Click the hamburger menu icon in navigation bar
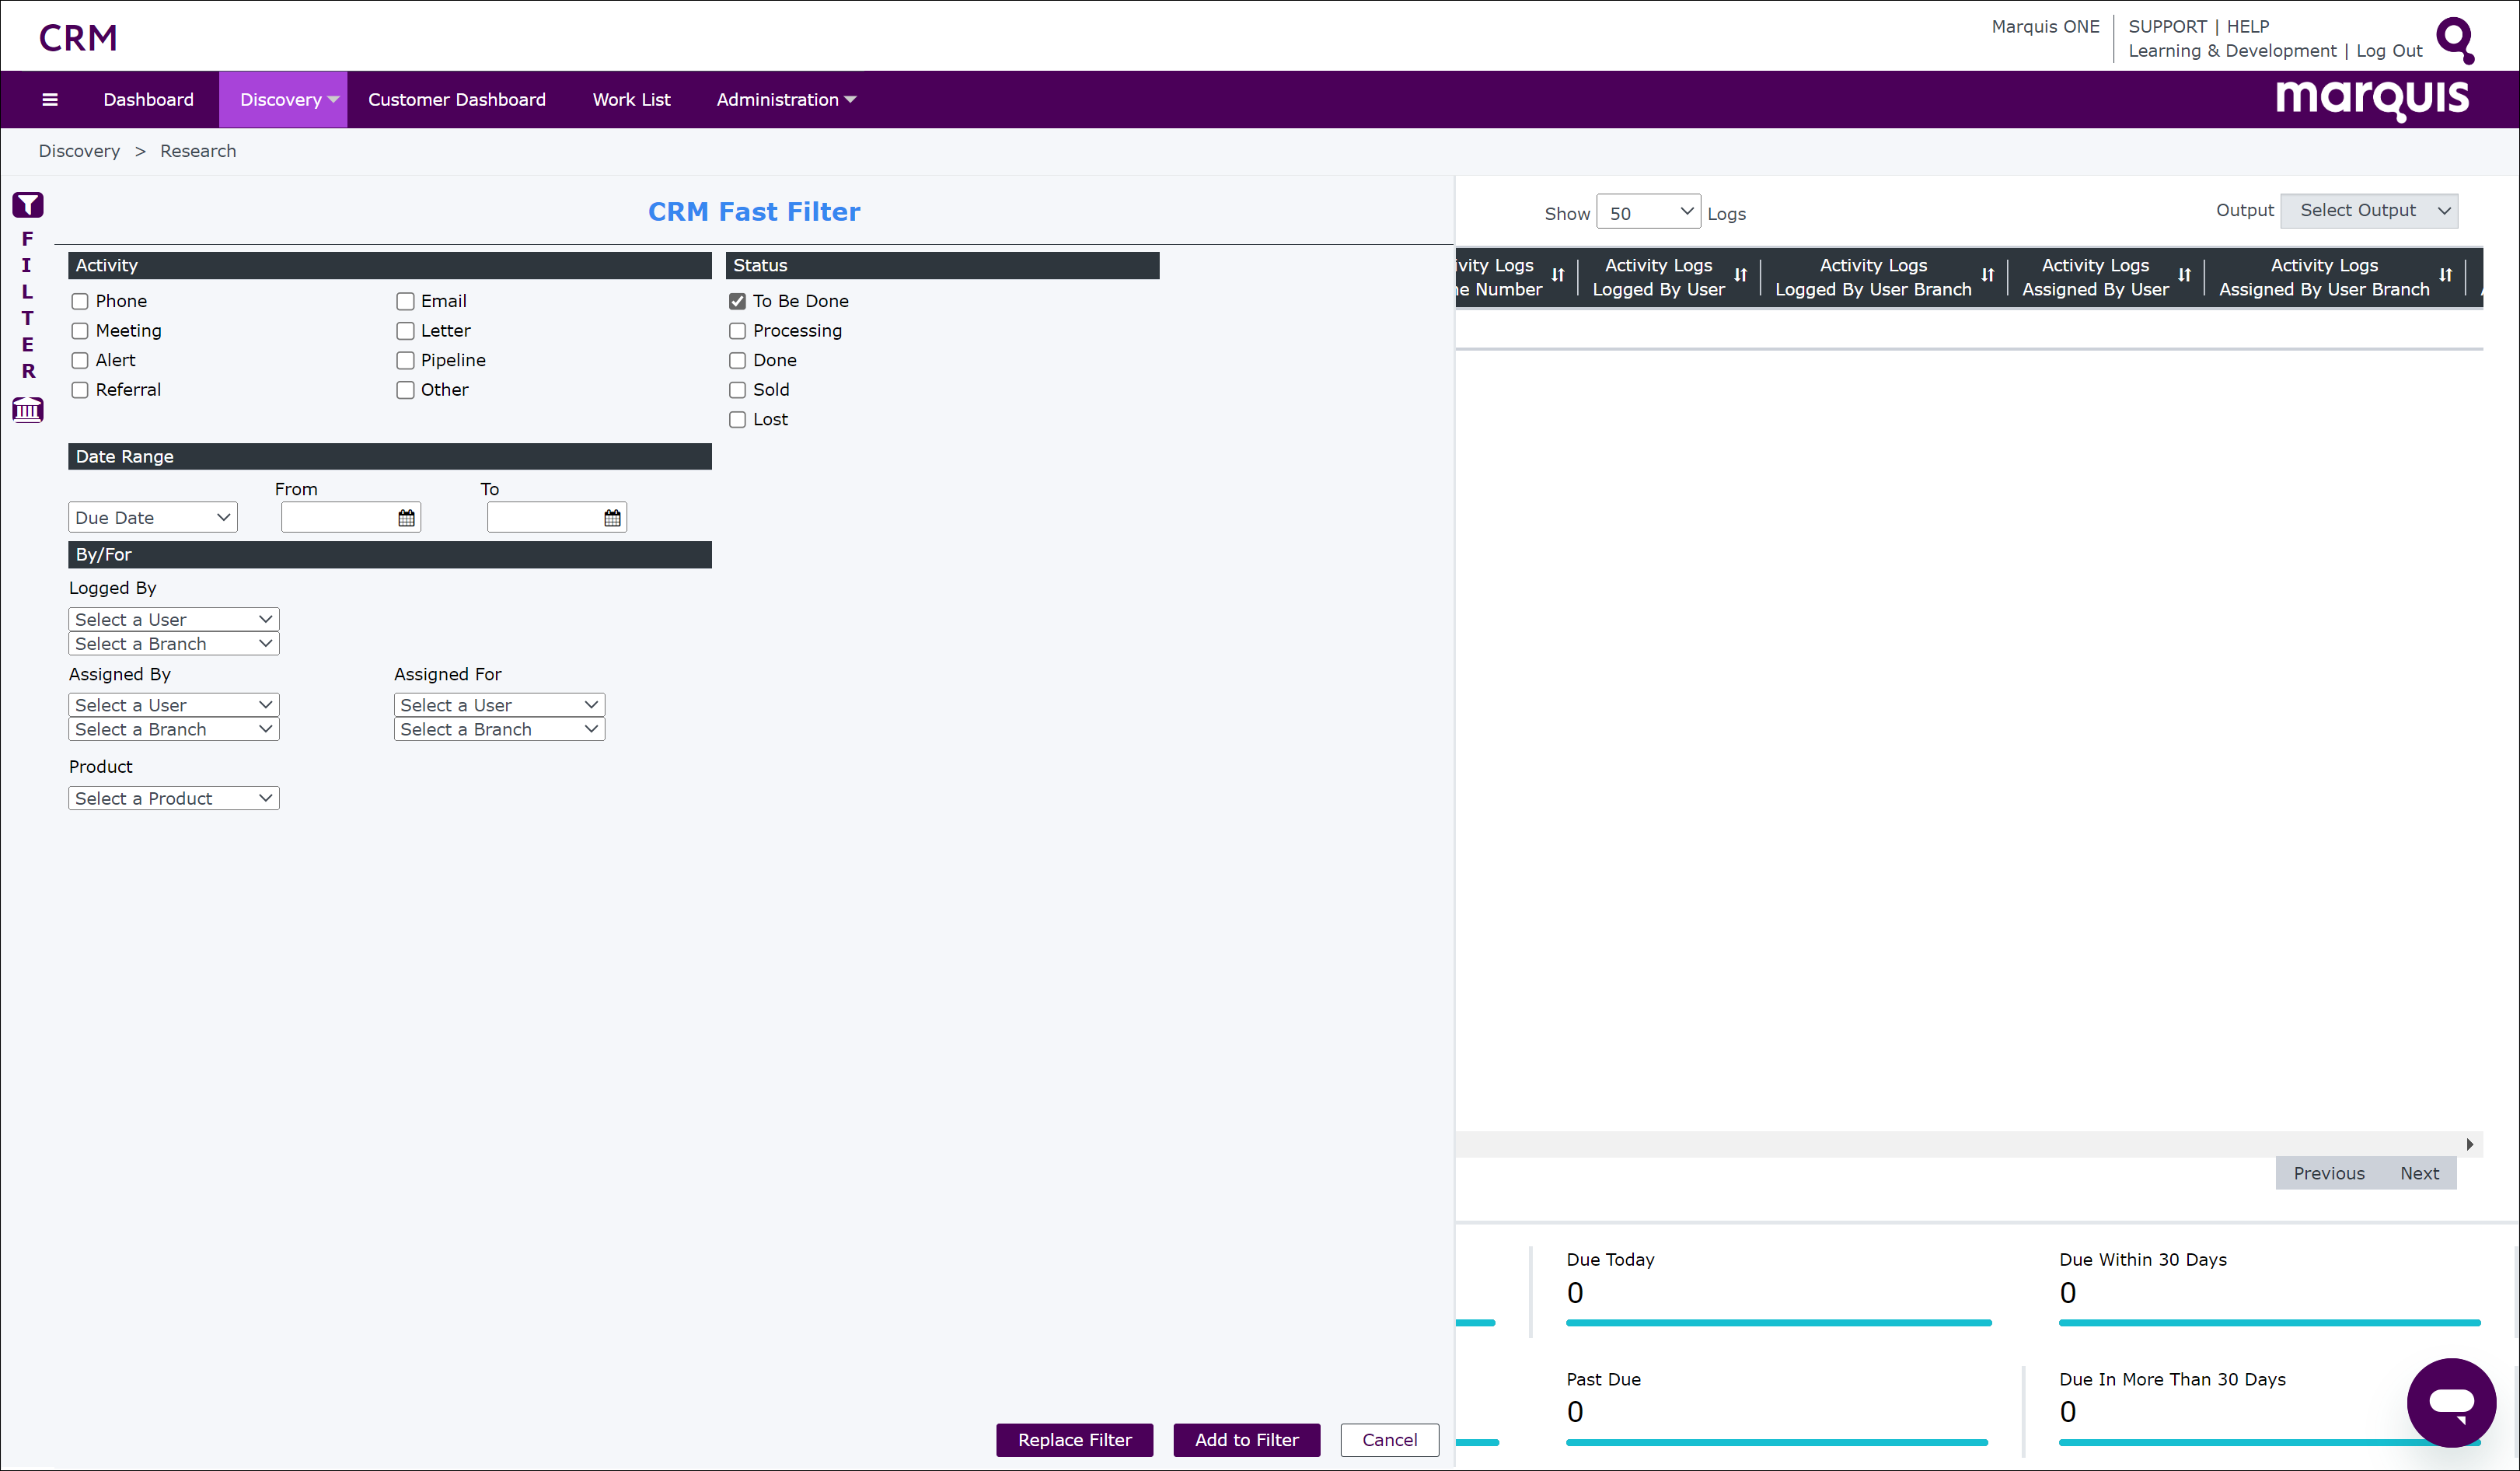2520x1471 pixels. [49, 99]
